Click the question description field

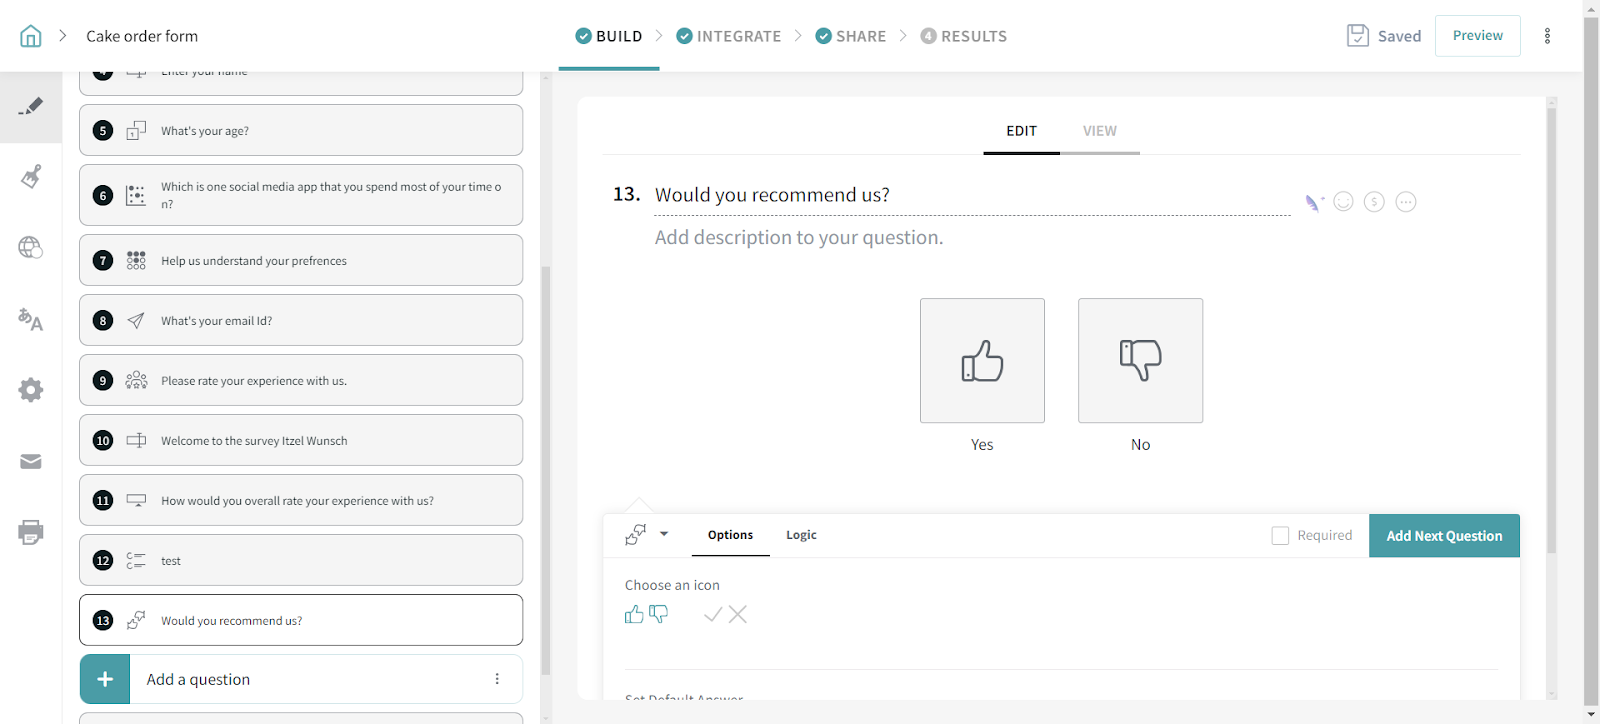coord(798,238)
